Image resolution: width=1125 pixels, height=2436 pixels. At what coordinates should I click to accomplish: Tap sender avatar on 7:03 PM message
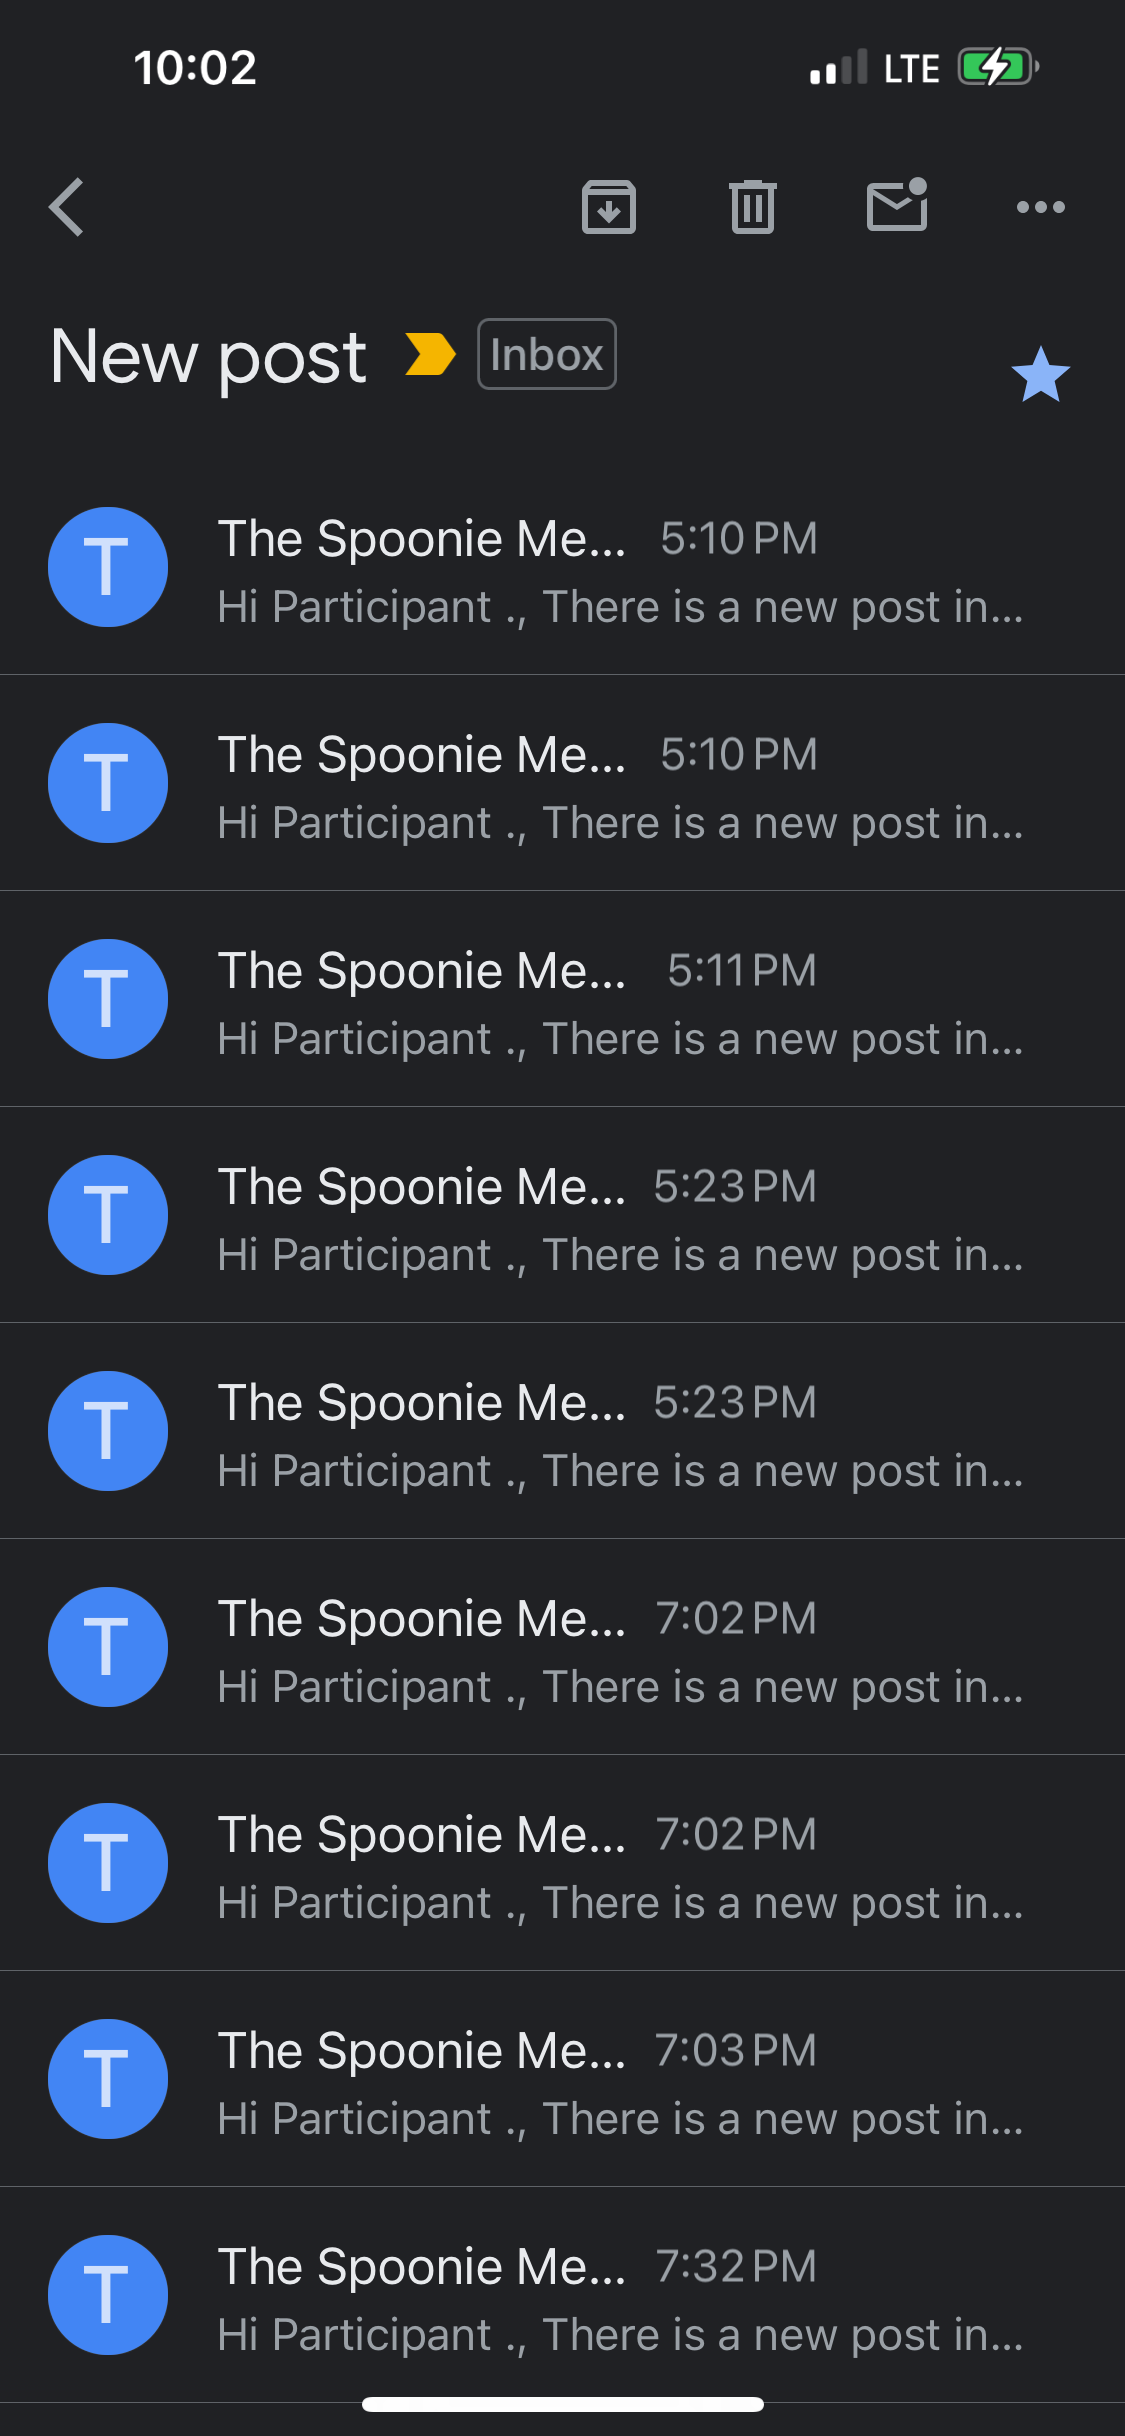108,2079
